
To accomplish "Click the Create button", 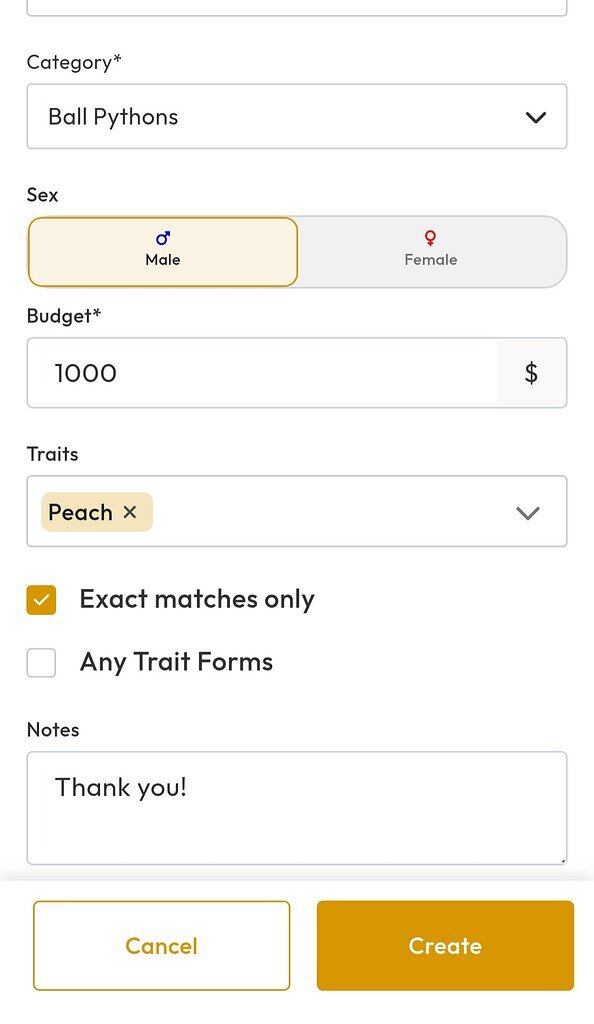I will click(x=445, y=946).
